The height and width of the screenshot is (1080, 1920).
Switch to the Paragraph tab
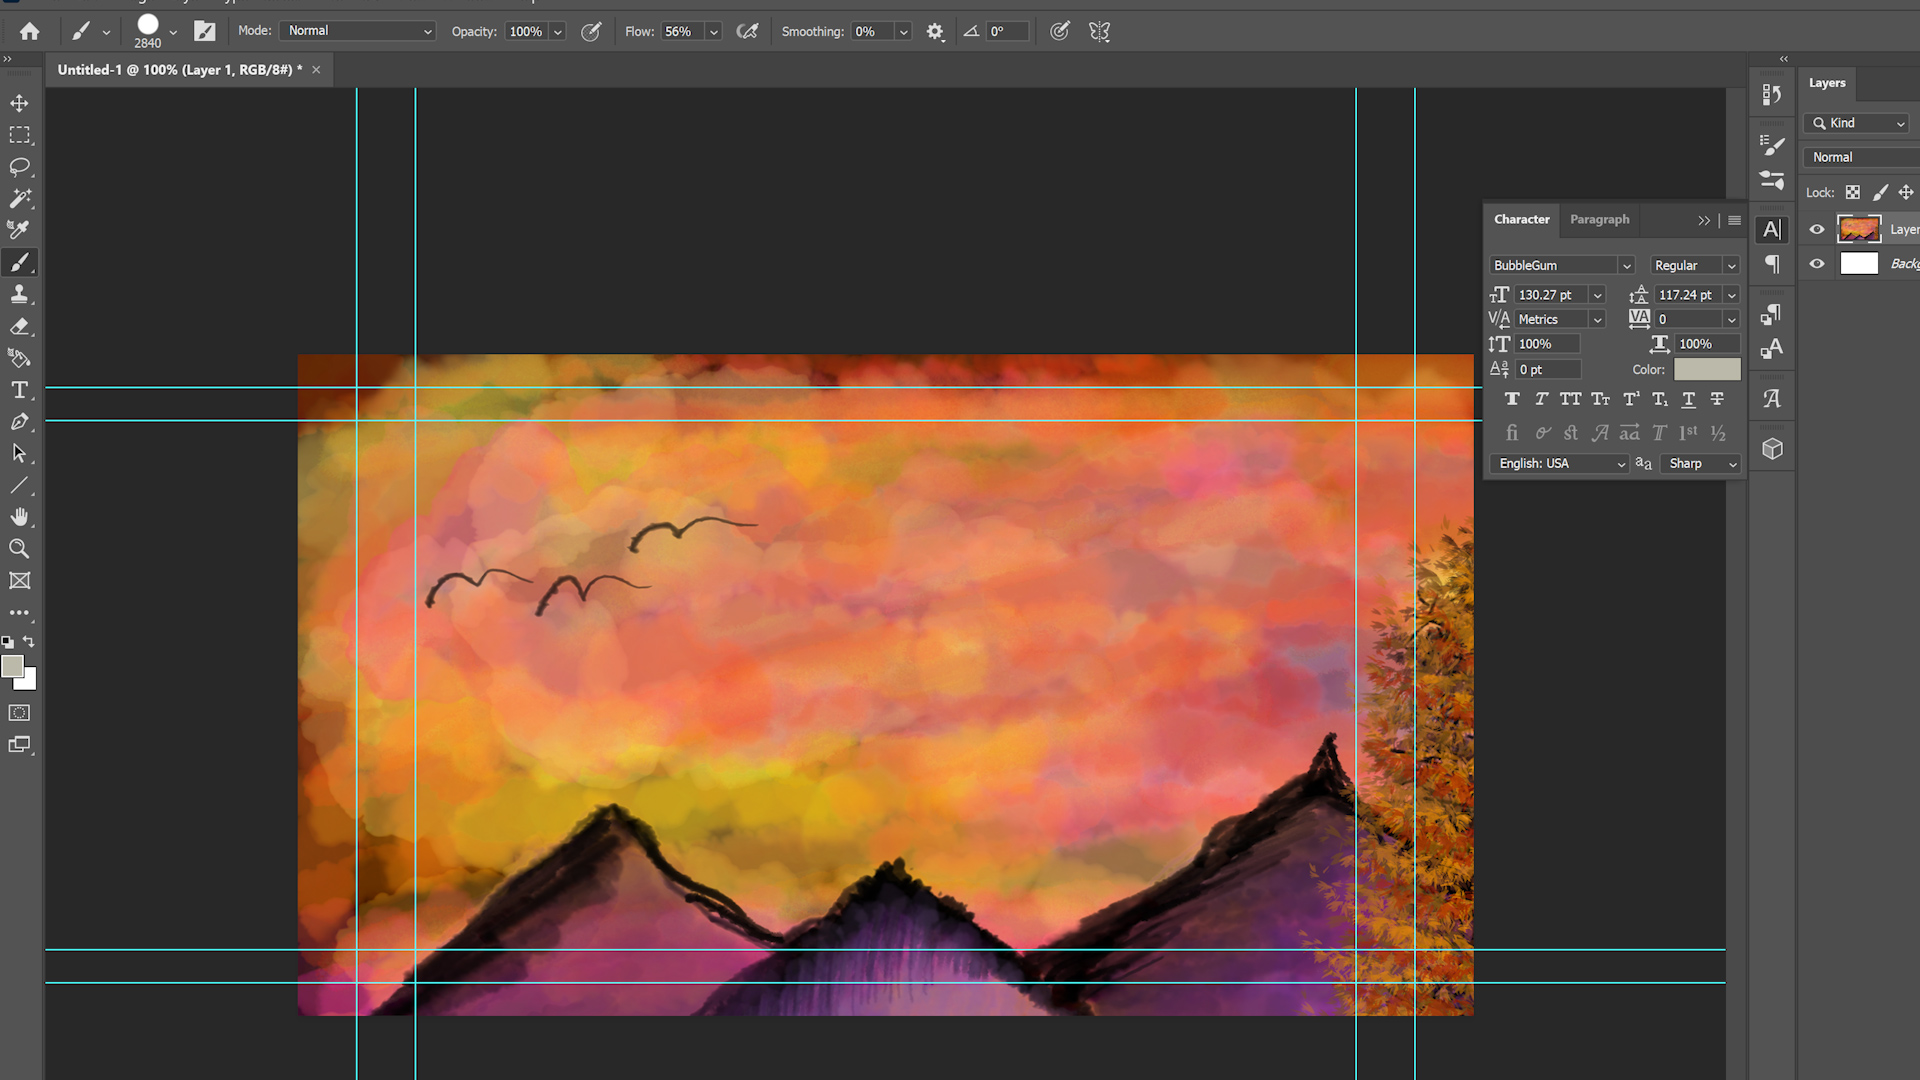[1599, 219]
